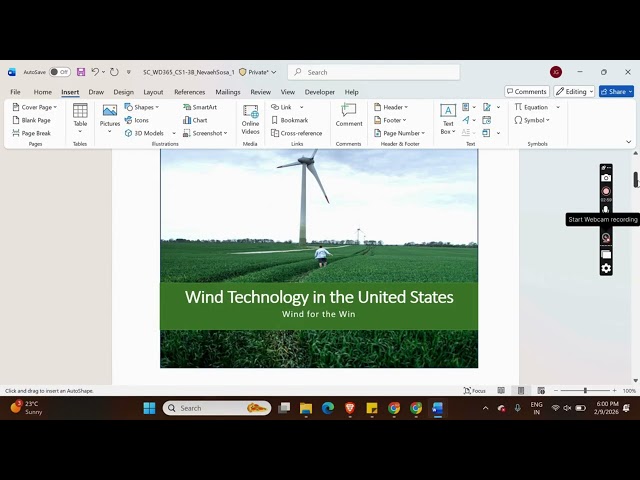Open Footer dropdown
Screen dimensions: 640x480
coord(390,120)
